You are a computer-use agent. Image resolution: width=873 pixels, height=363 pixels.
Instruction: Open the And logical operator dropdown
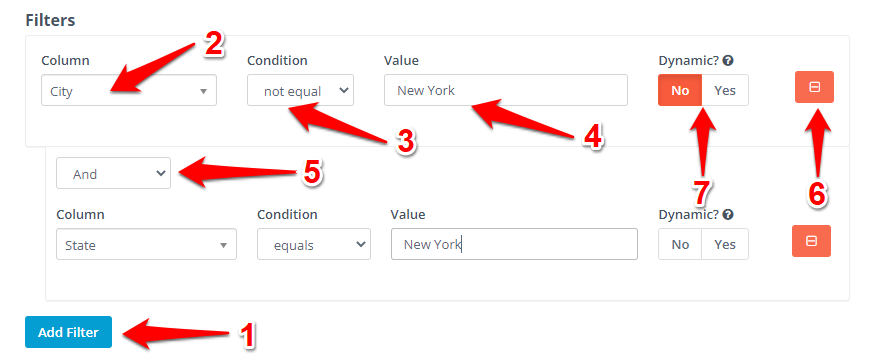[x=113, y=173]
